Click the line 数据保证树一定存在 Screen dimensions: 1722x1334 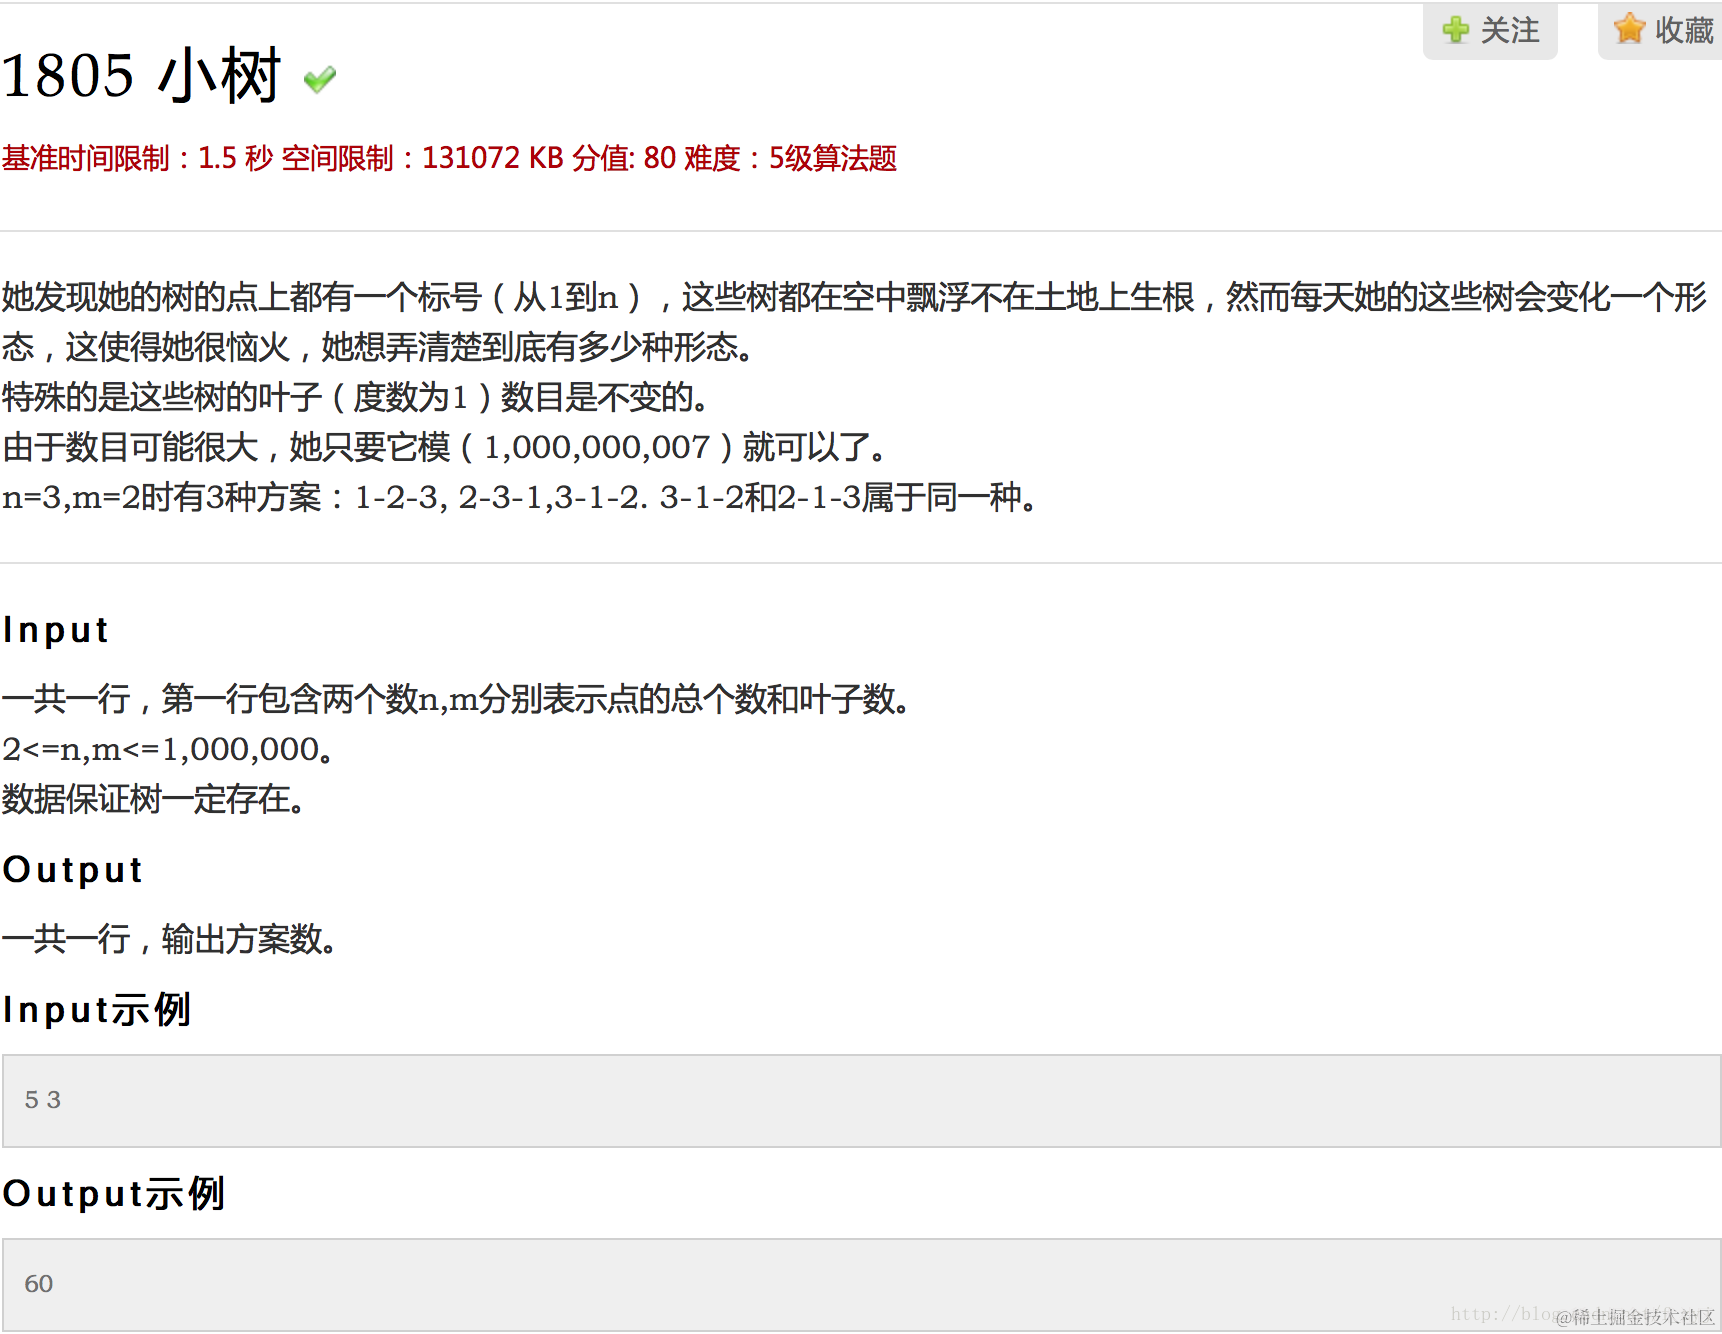pos(154,799)
